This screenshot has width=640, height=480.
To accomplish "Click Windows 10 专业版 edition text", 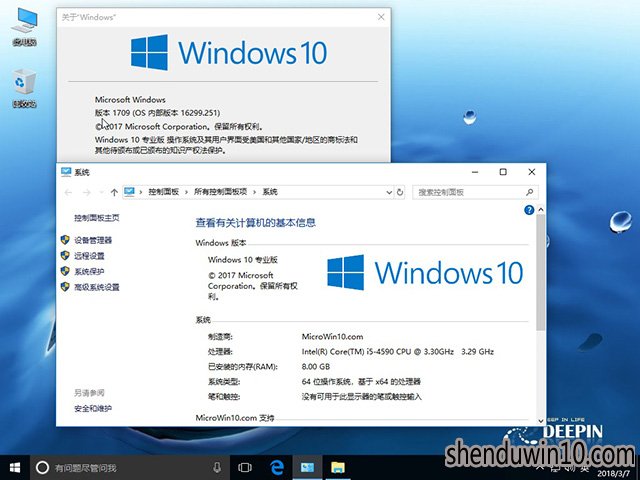I will point(243,260).
